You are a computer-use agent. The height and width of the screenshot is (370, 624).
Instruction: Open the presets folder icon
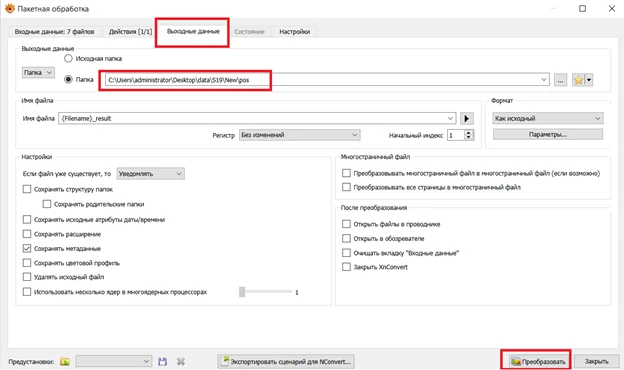[x=65, y=361]
